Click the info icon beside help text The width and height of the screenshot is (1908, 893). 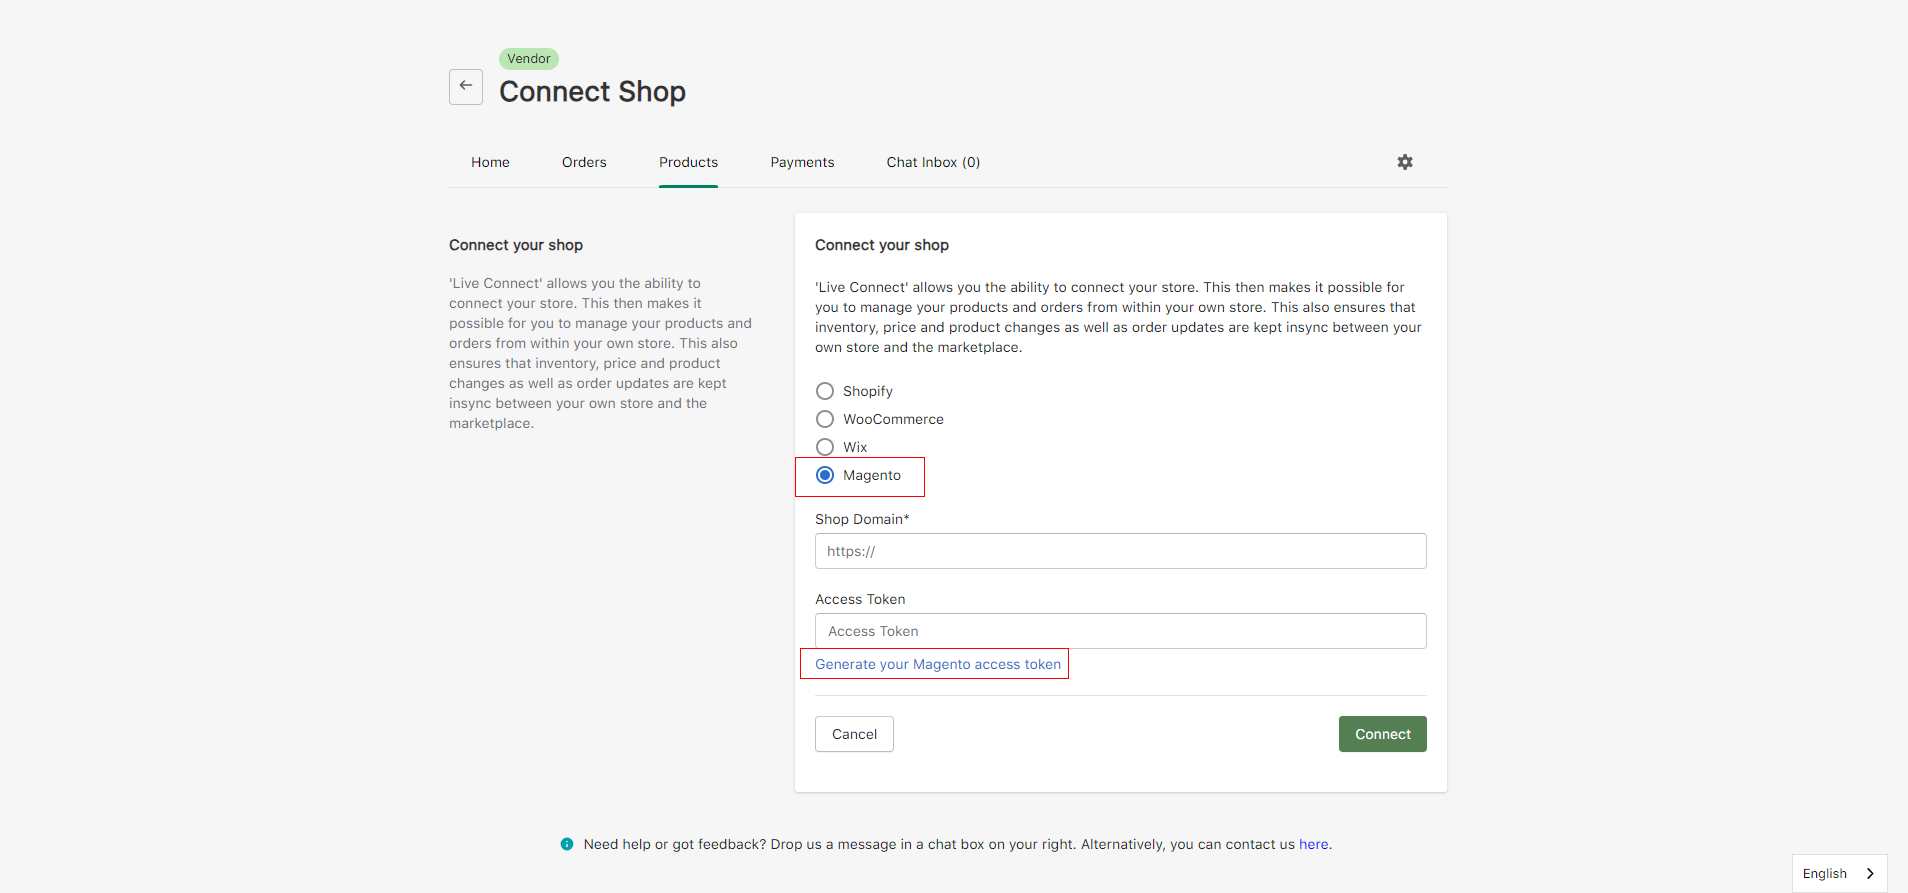coord(567,844)
